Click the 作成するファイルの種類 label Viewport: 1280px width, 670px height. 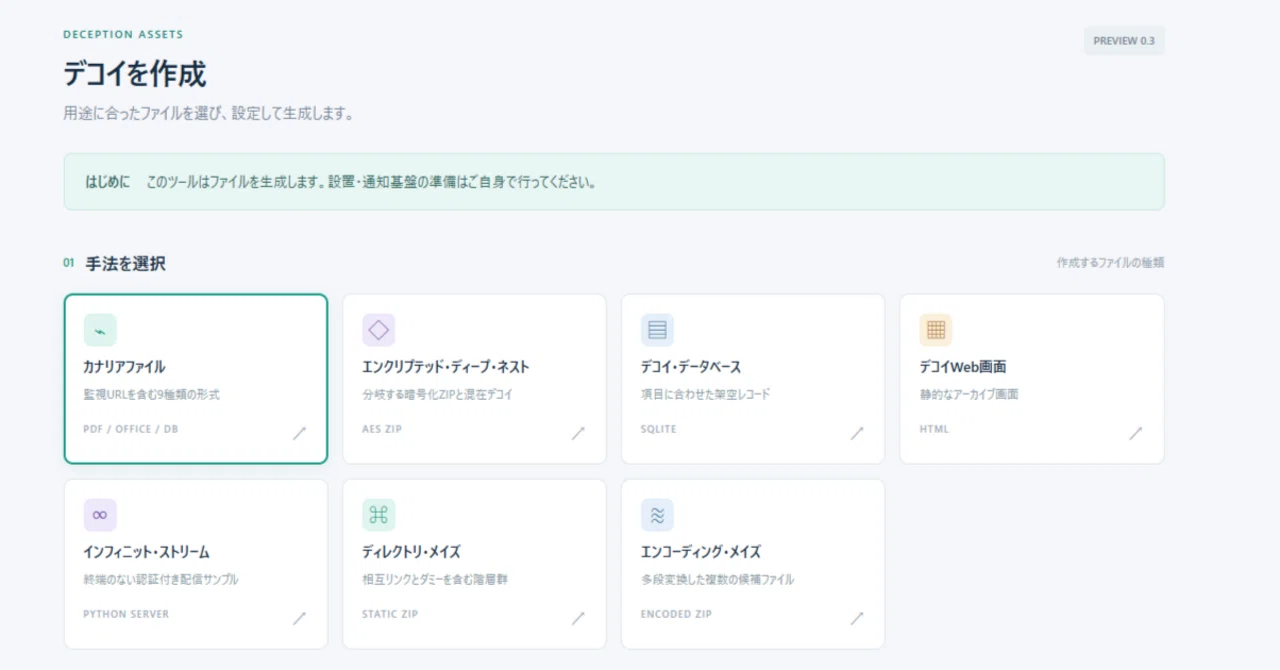point(1110,263)
